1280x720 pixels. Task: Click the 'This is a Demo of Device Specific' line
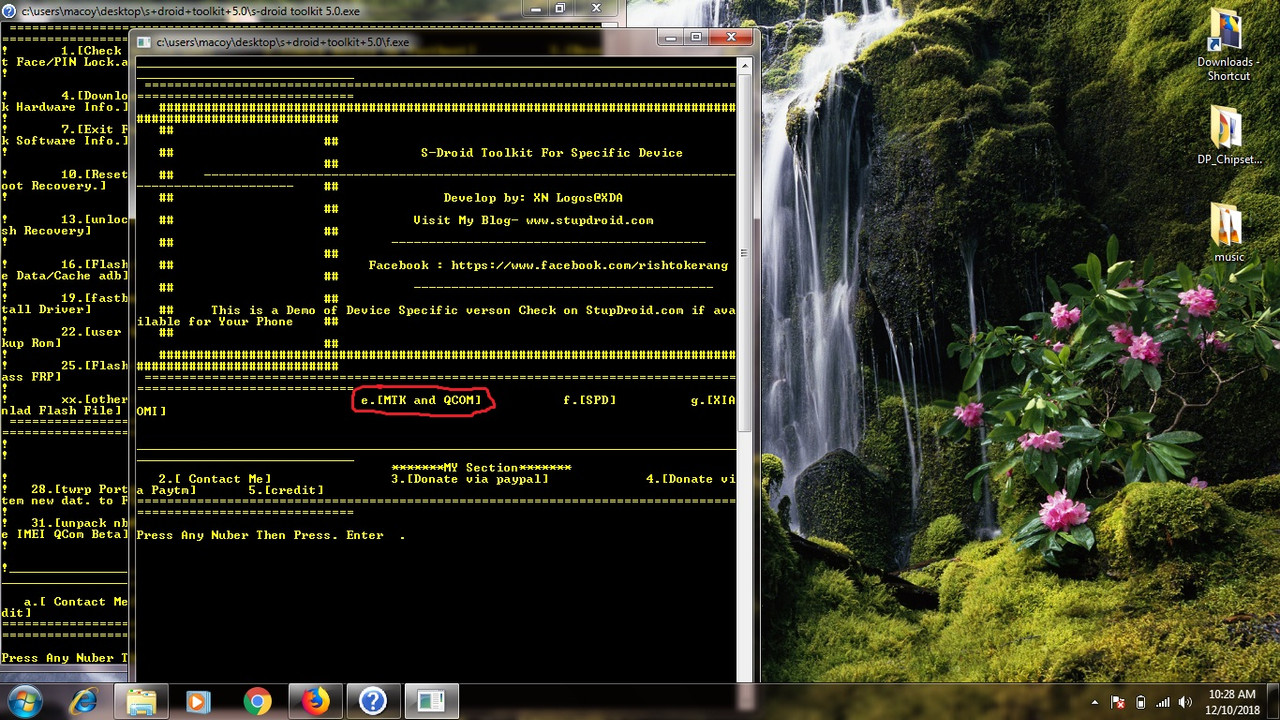point(473,310)
